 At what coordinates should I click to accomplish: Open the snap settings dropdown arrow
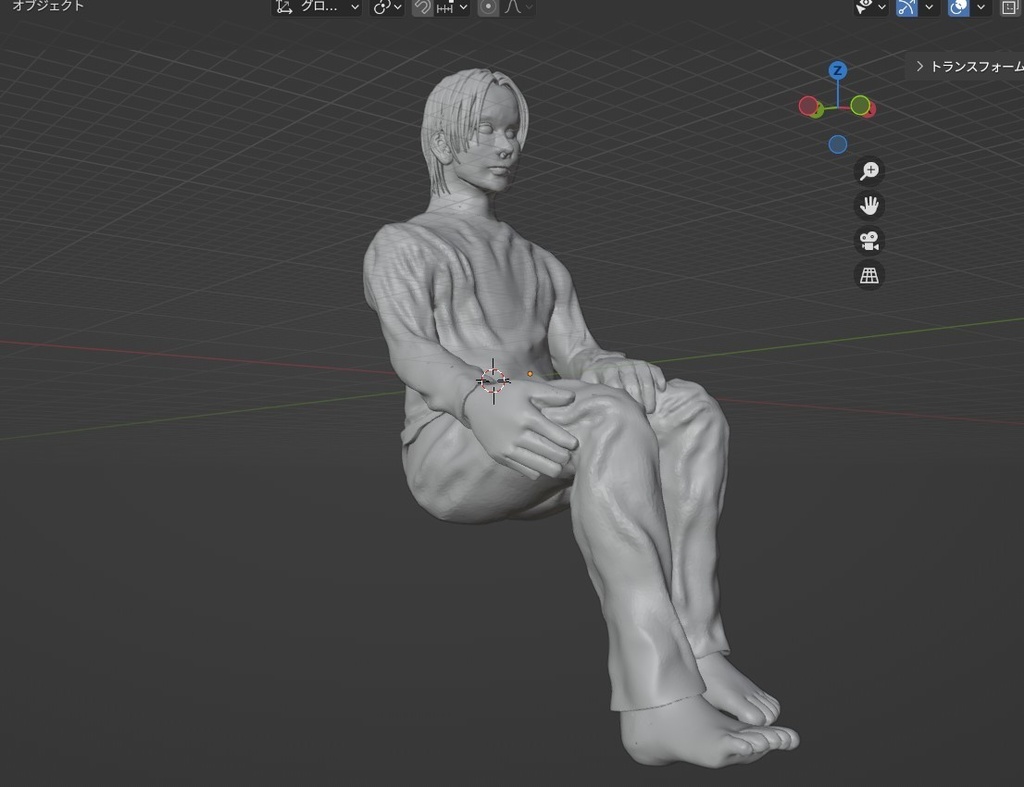(x=462, y=8)
